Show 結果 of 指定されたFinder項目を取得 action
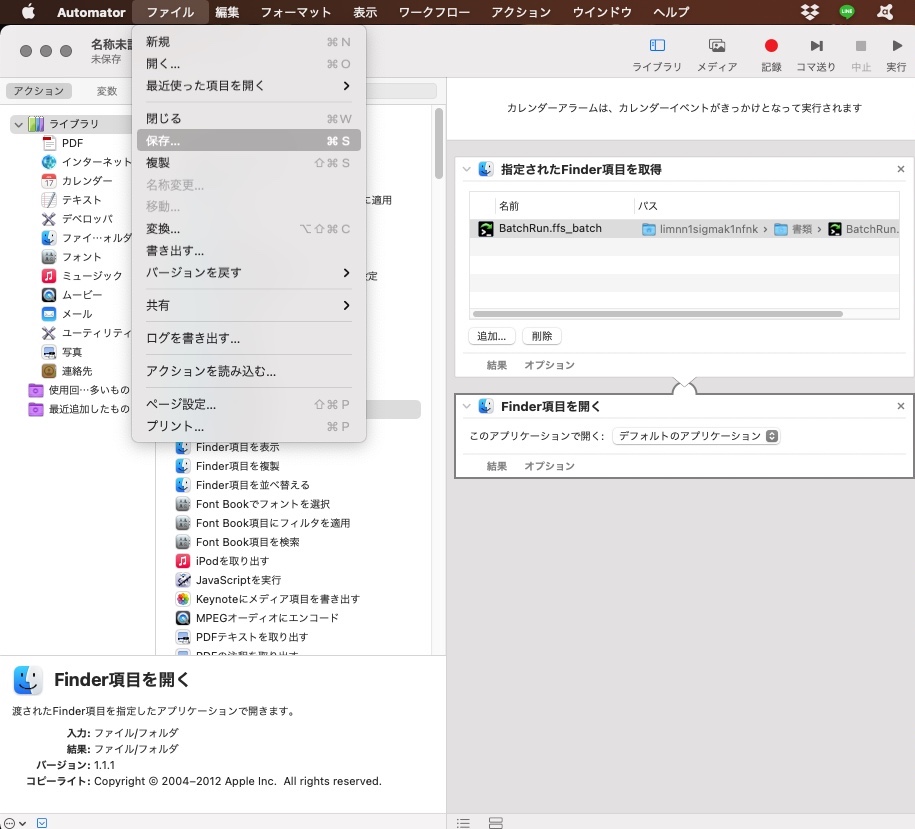The height and width of the screenshot is (829, 915). 497,365
